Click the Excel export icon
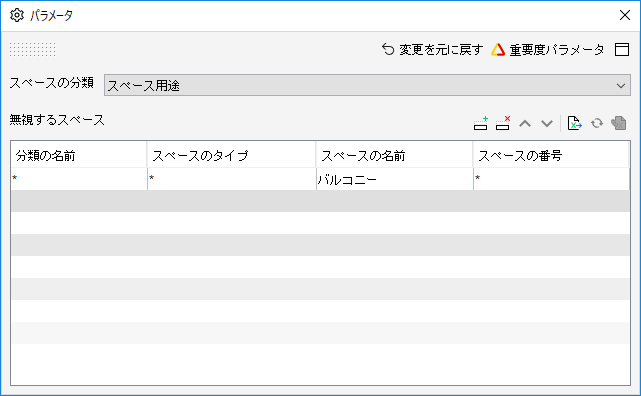The height and width of the screenshot is (396, 641). coord(574,123)
